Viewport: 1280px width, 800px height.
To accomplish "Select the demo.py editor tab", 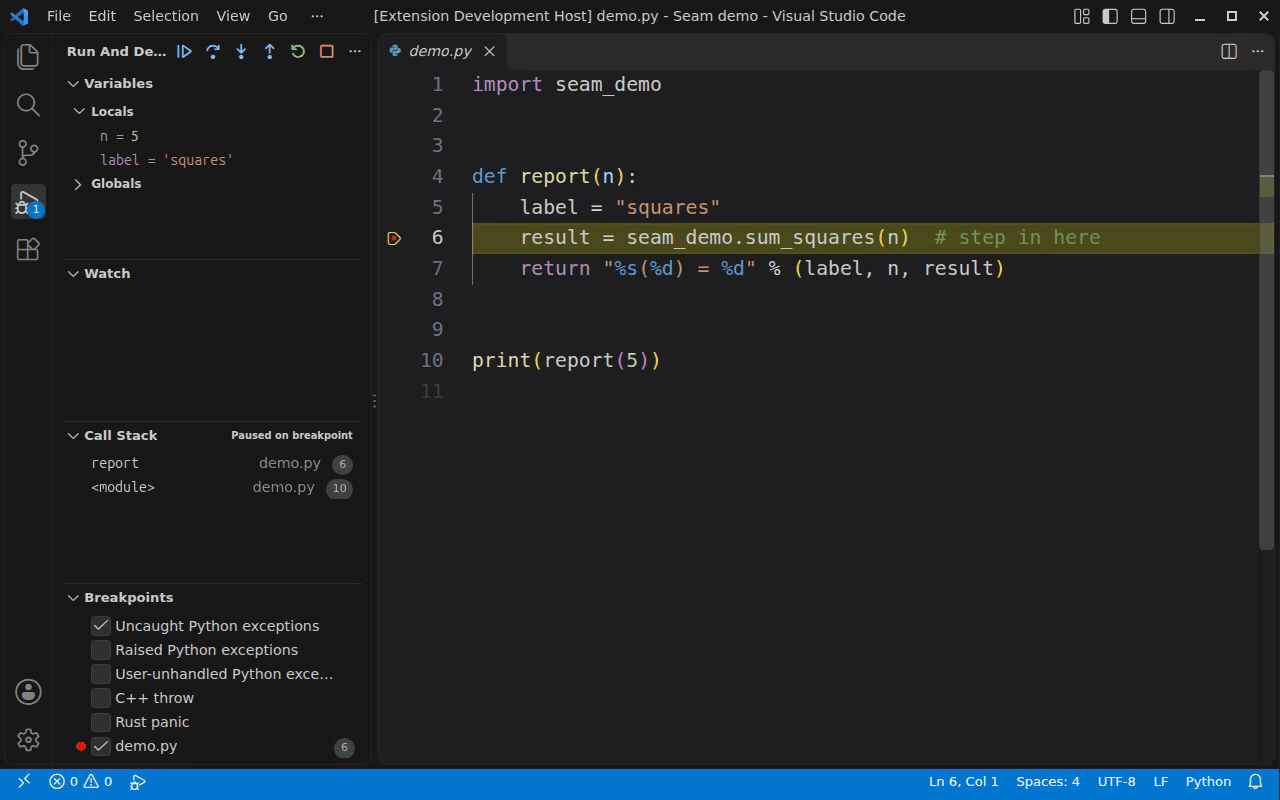I will coord(440,51).
